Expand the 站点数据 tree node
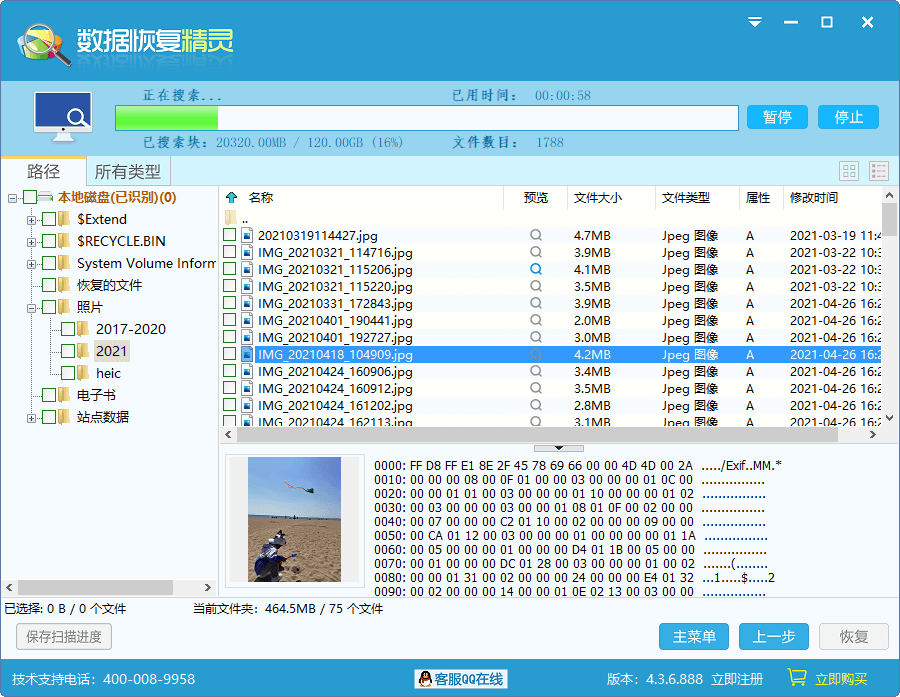 [x=32, y=417]
